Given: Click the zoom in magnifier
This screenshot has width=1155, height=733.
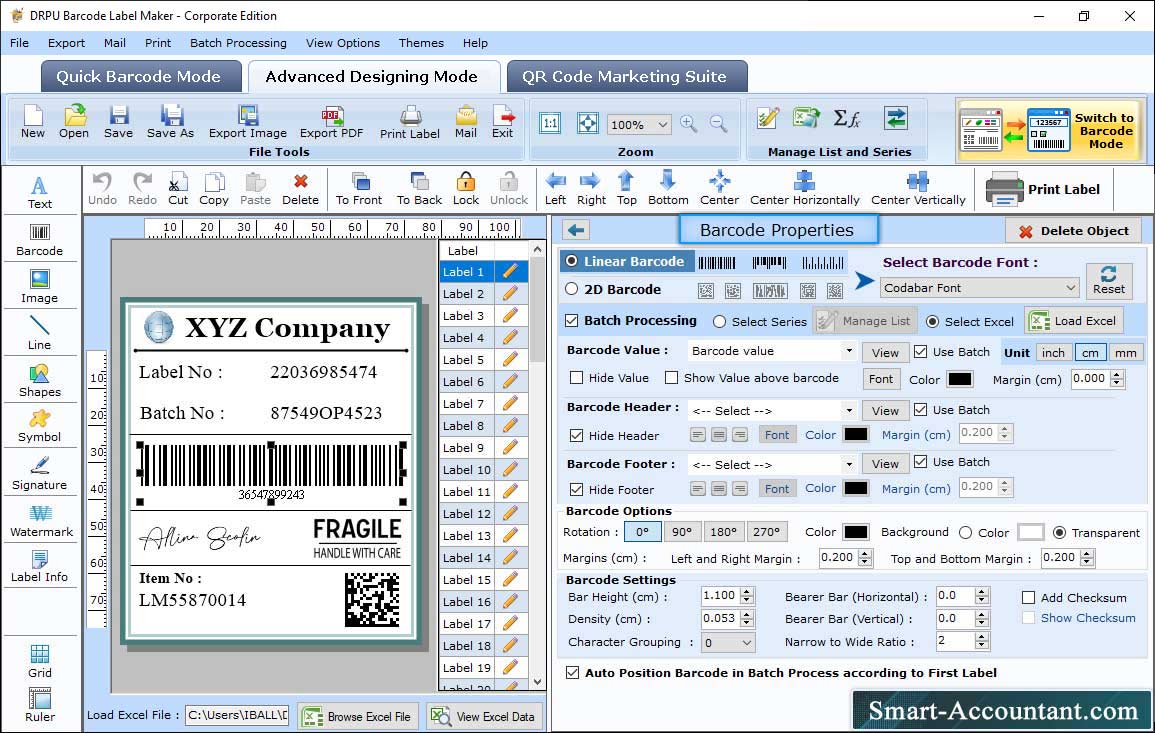Looking at the screenshot, I should point(689,124).
